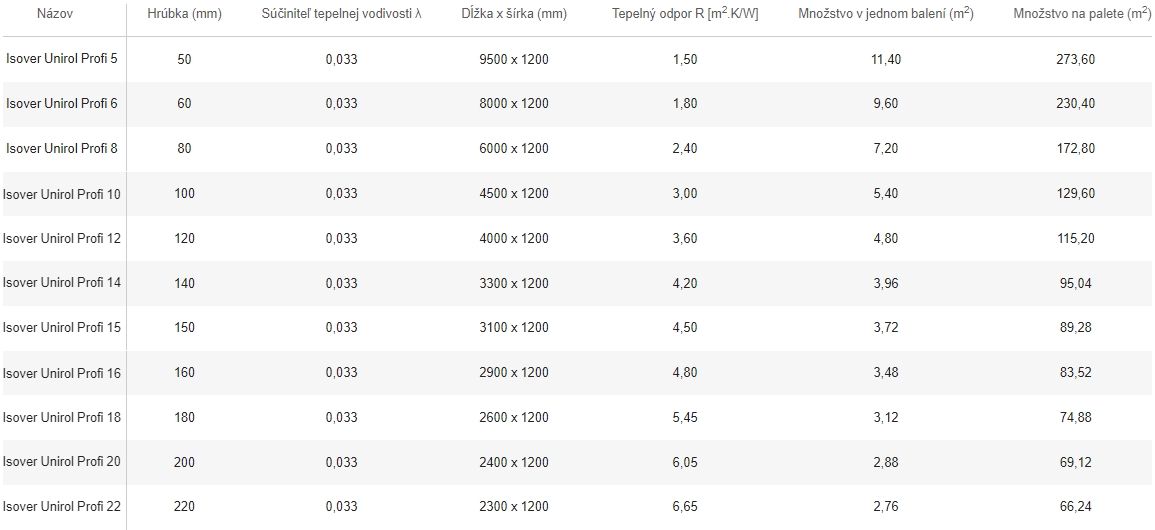Click the Isover Unirol Profi 16 name
Viewport: 1155px width, 530px height.
(62, 373)
